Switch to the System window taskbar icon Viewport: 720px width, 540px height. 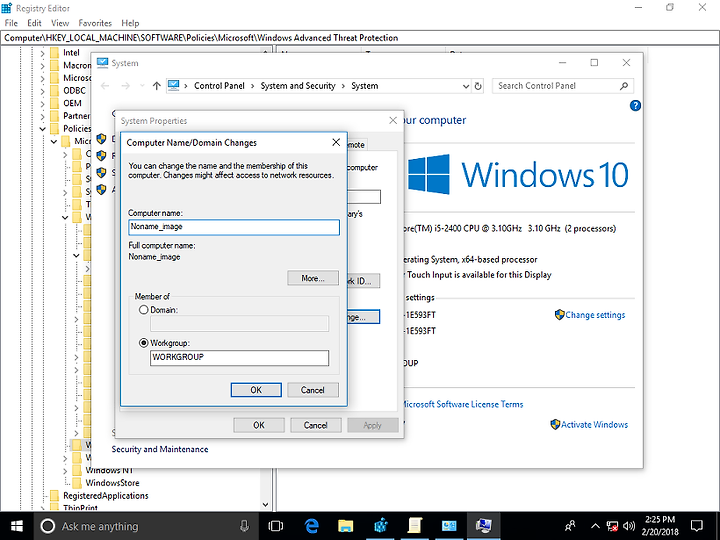(484, 526)
